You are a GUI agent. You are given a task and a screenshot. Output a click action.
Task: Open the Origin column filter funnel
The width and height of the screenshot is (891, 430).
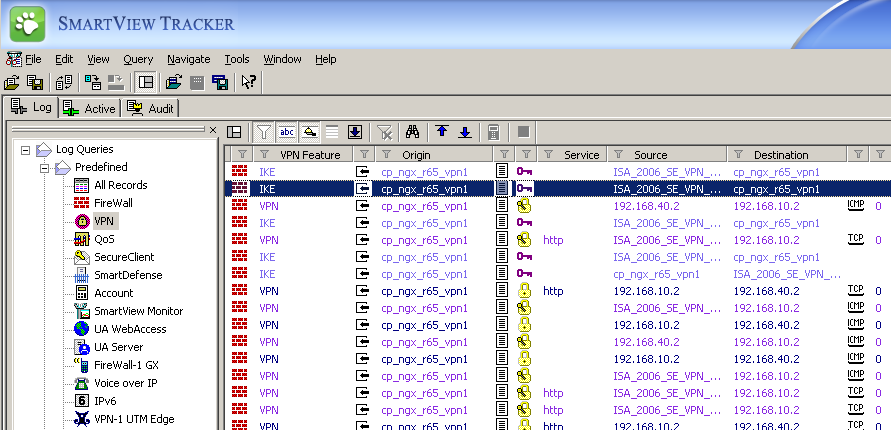tap(386, 155)
